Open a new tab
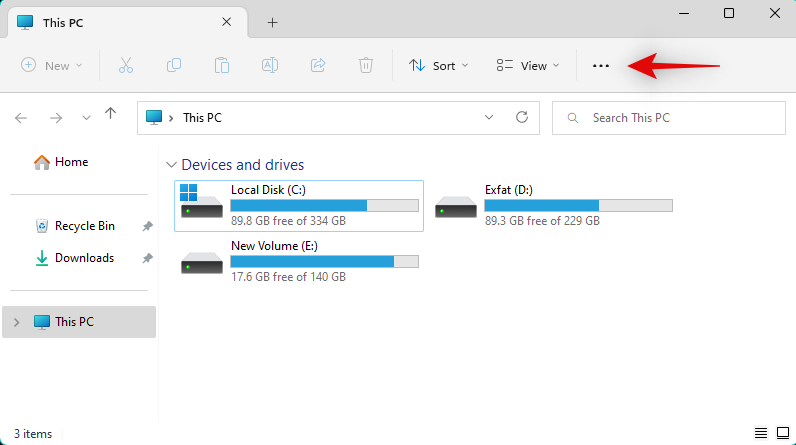 (x=272, y=22)
